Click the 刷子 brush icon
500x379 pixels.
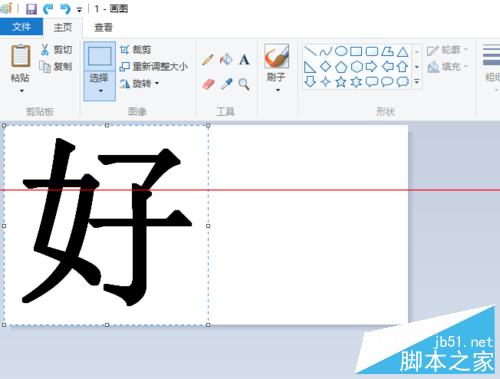click(x=276, y=56)
